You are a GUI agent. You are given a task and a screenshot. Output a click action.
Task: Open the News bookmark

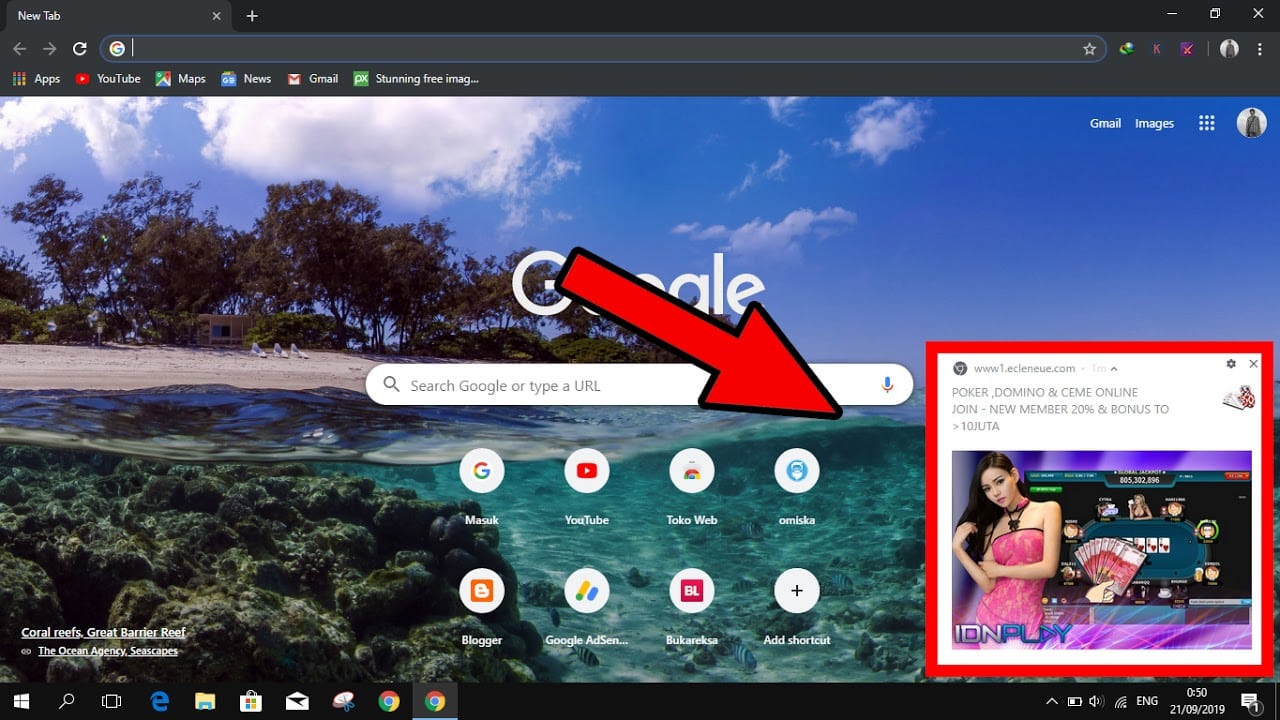click(x=246, y=79)
